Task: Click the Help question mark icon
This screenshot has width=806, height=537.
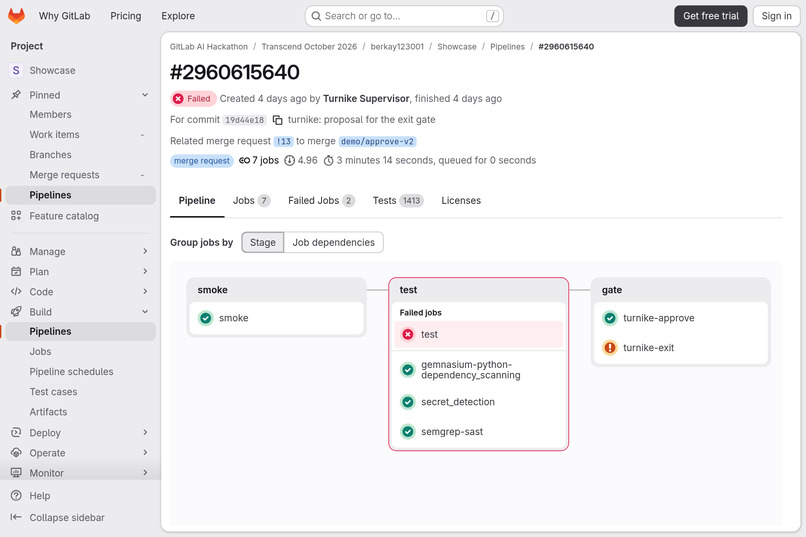Action: (16, 495)
